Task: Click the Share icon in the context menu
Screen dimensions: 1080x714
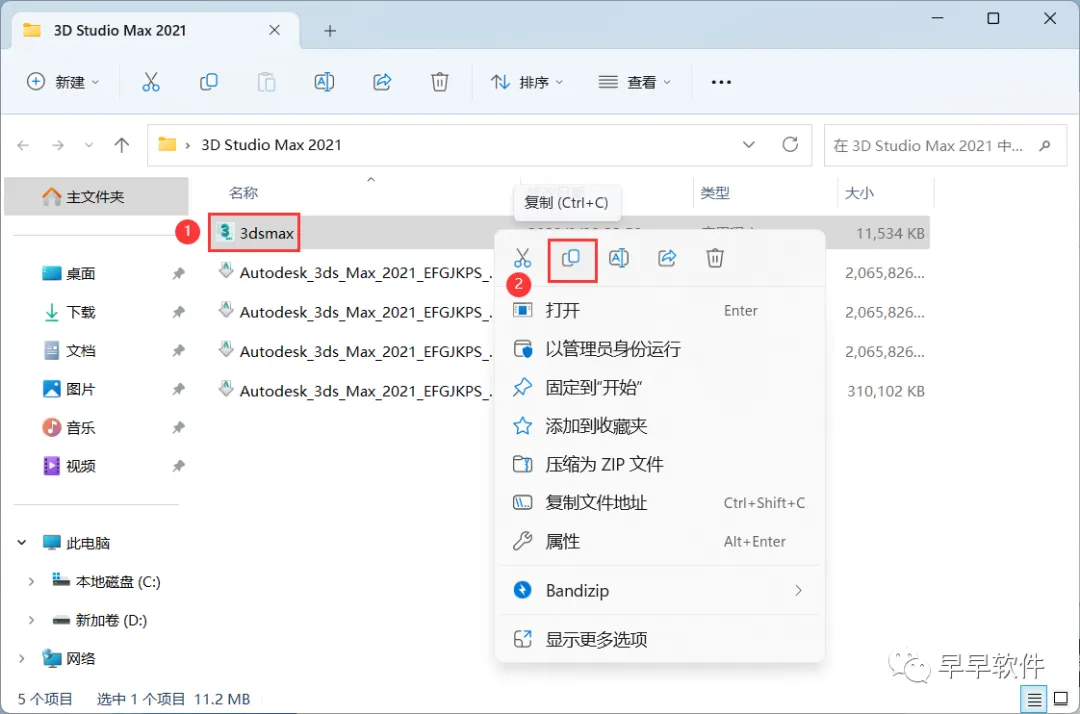Action: tap(667, 259)
